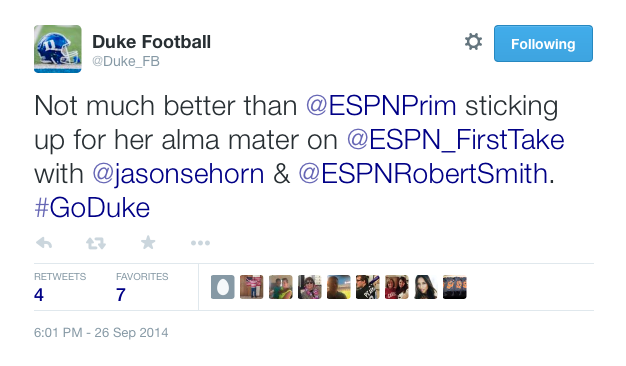This screenshot has width=626, height=366.
Task: View the 7 favorites count
Action: (x=121, y=295)
